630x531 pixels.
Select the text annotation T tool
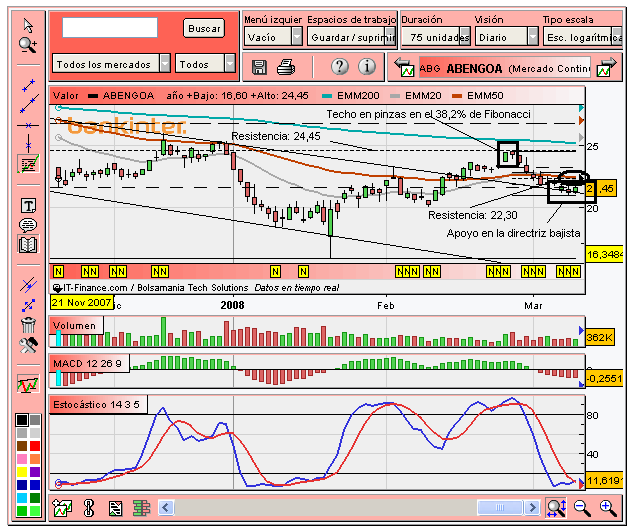point(28,206)
